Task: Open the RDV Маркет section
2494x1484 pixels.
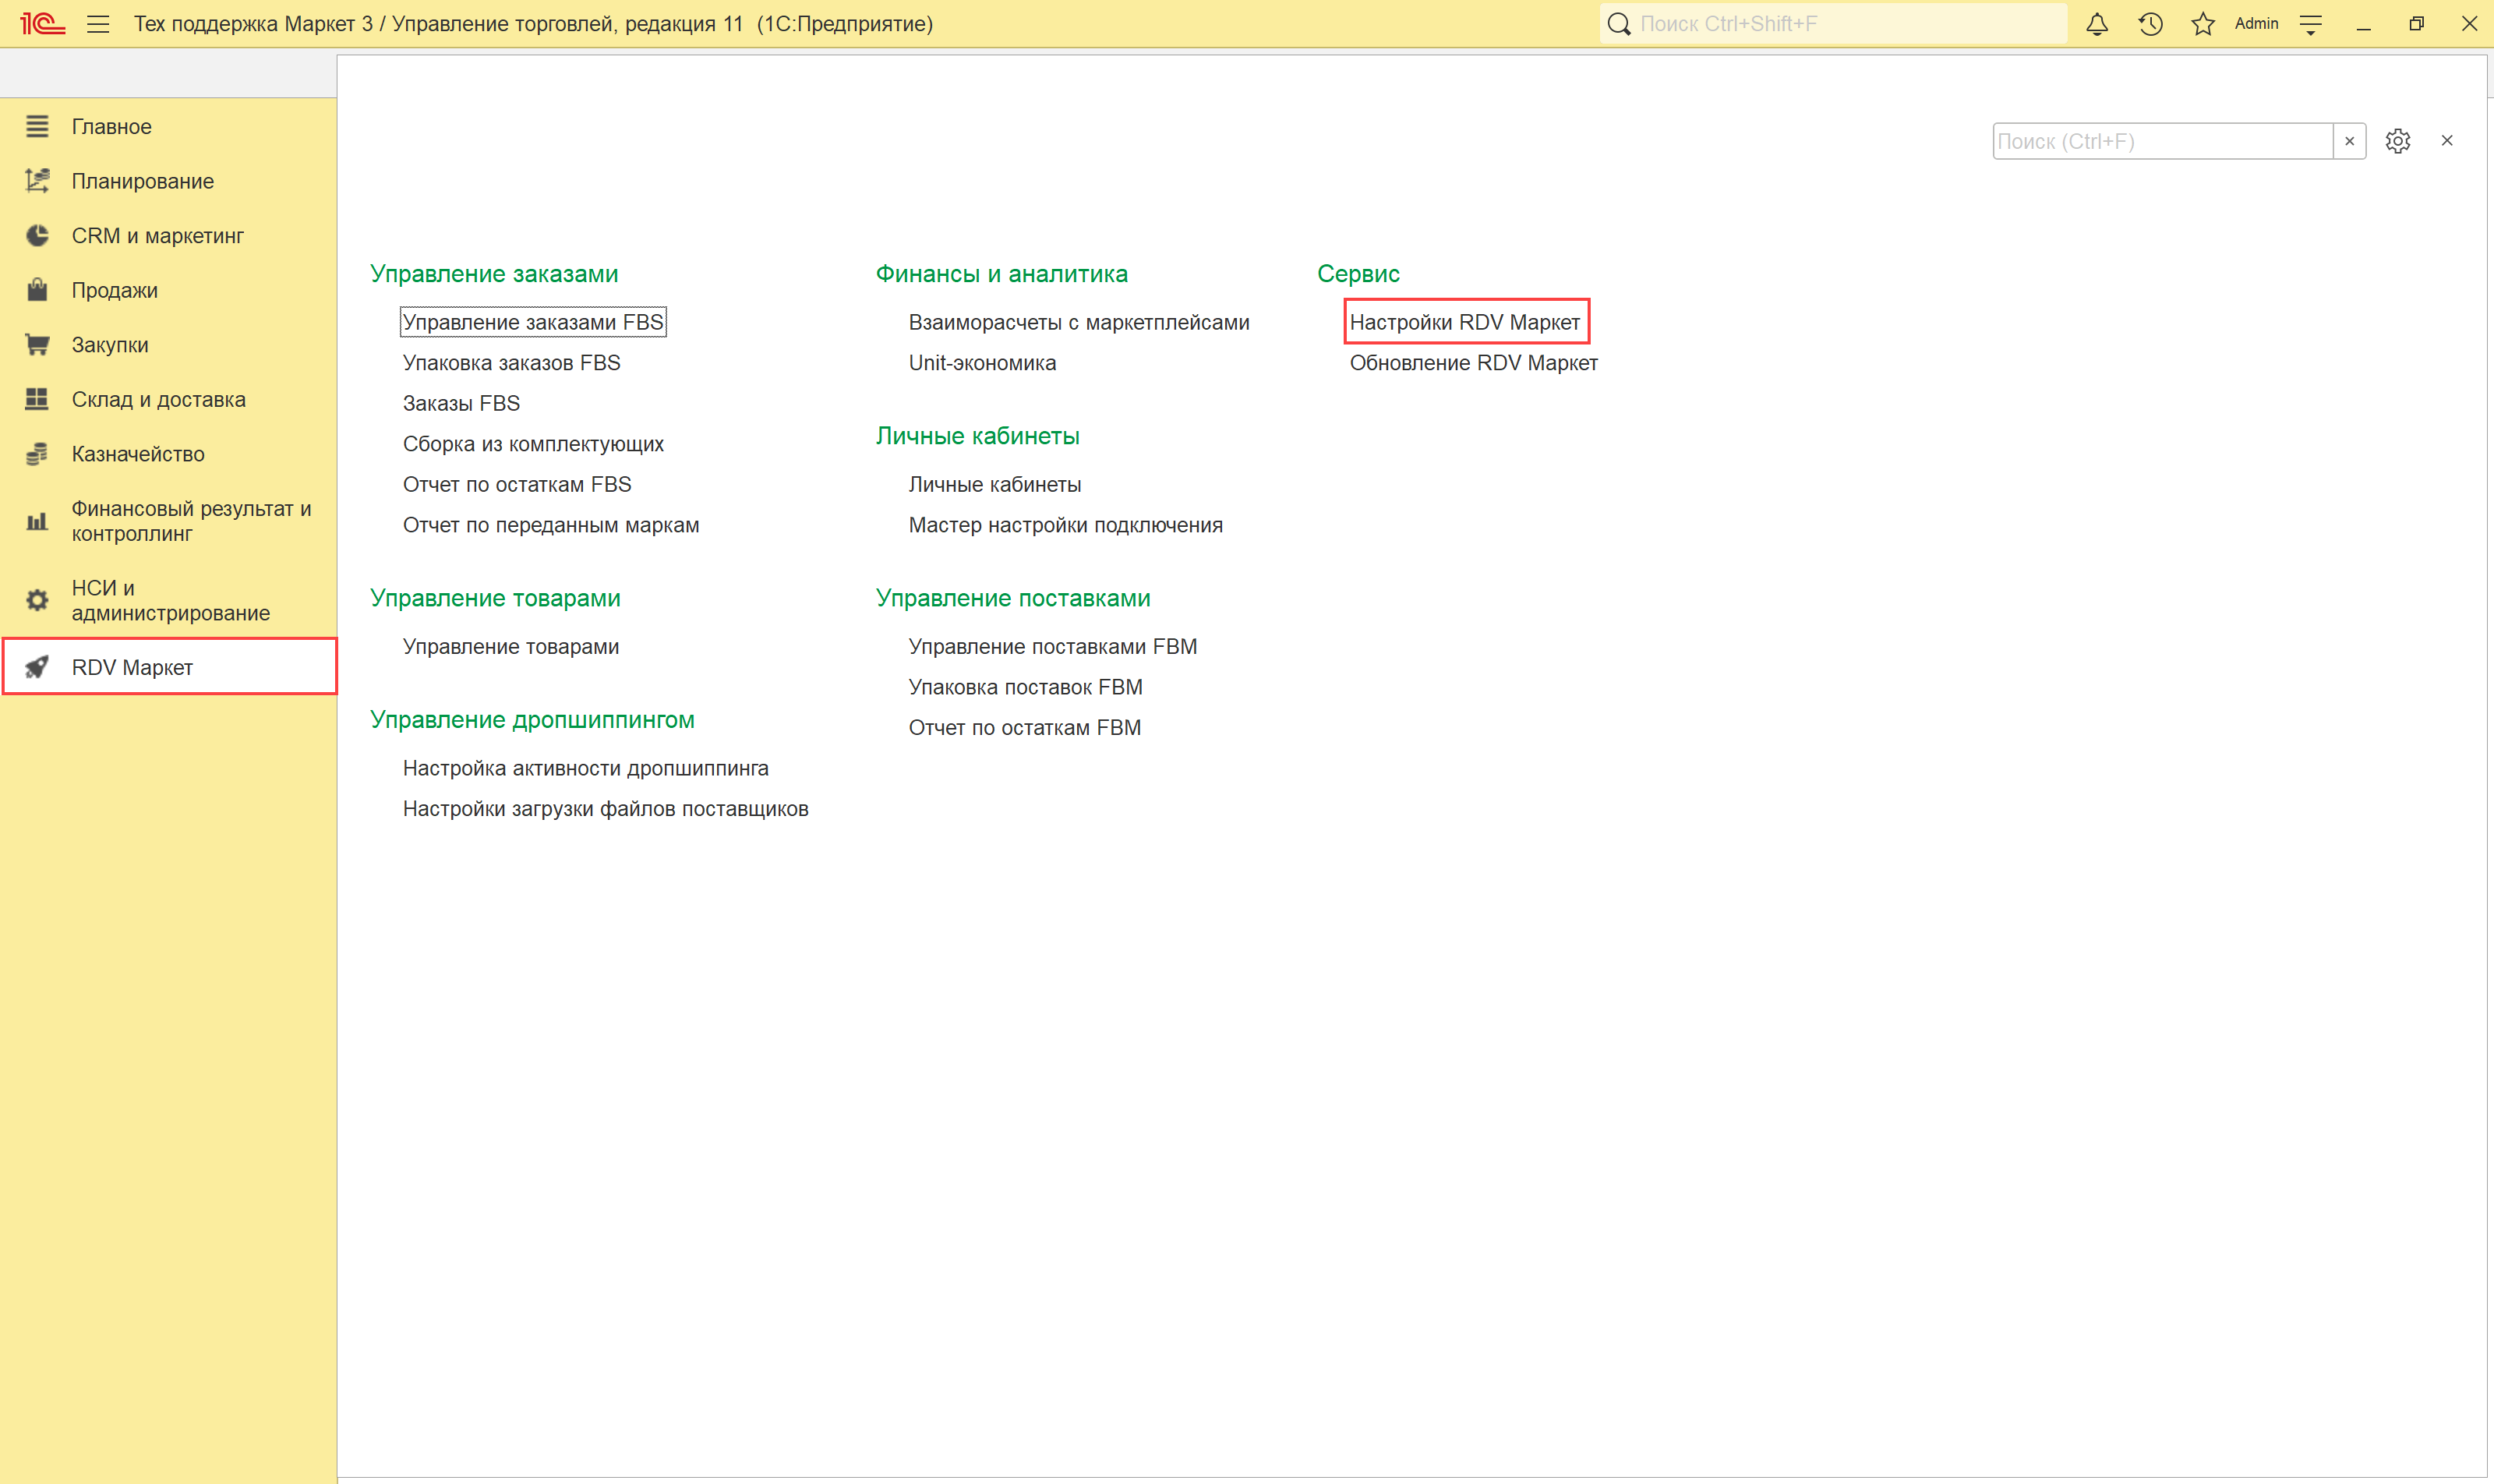Action: pos(132,667)
